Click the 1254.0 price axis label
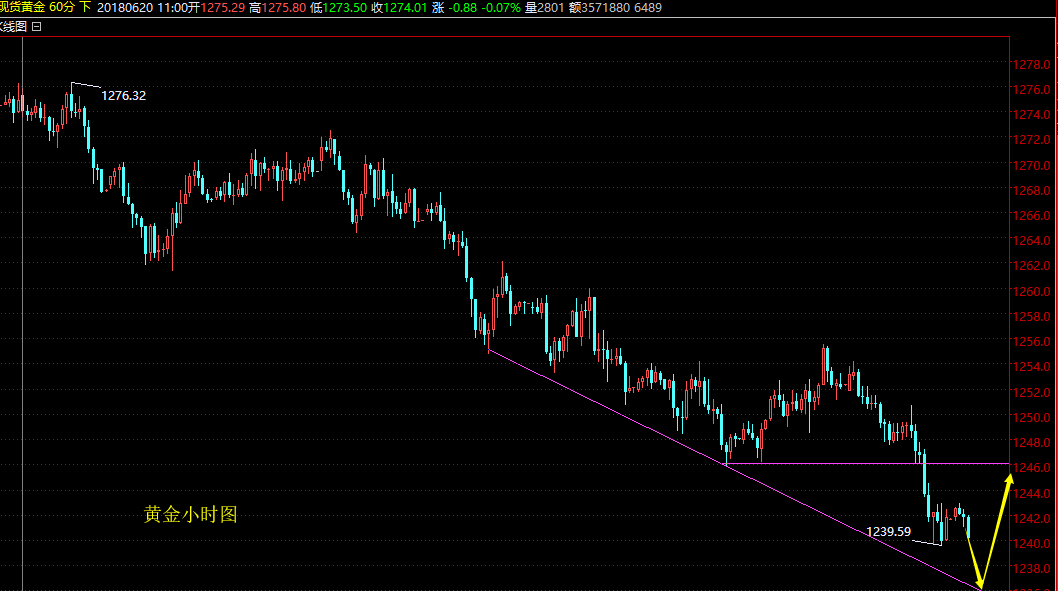The width and height of the screenshot is (1058, 591). point(1032,366)
